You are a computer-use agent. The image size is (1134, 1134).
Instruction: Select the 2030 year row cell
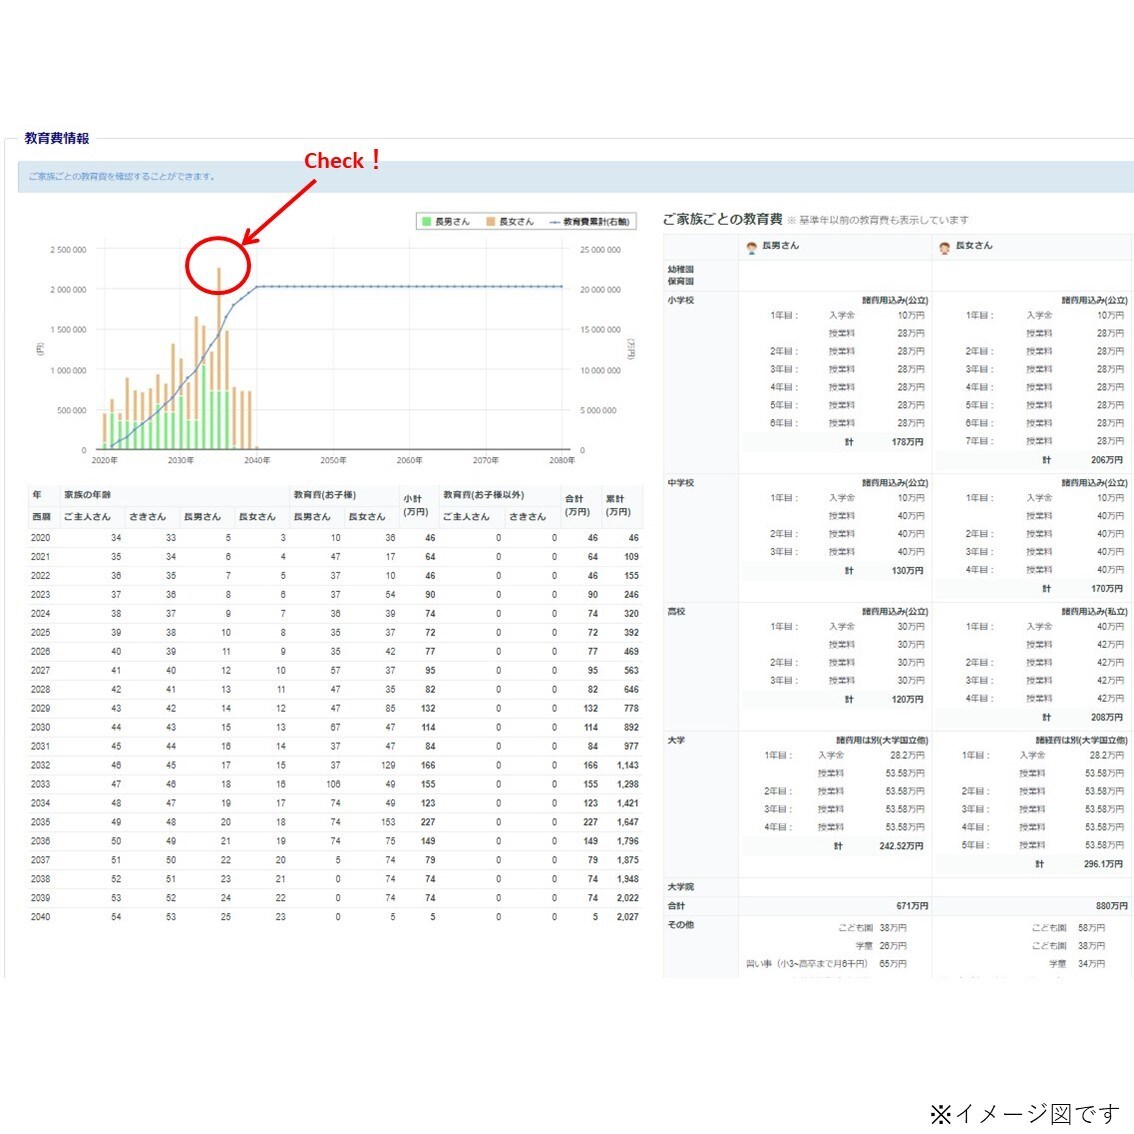[40, 728]
